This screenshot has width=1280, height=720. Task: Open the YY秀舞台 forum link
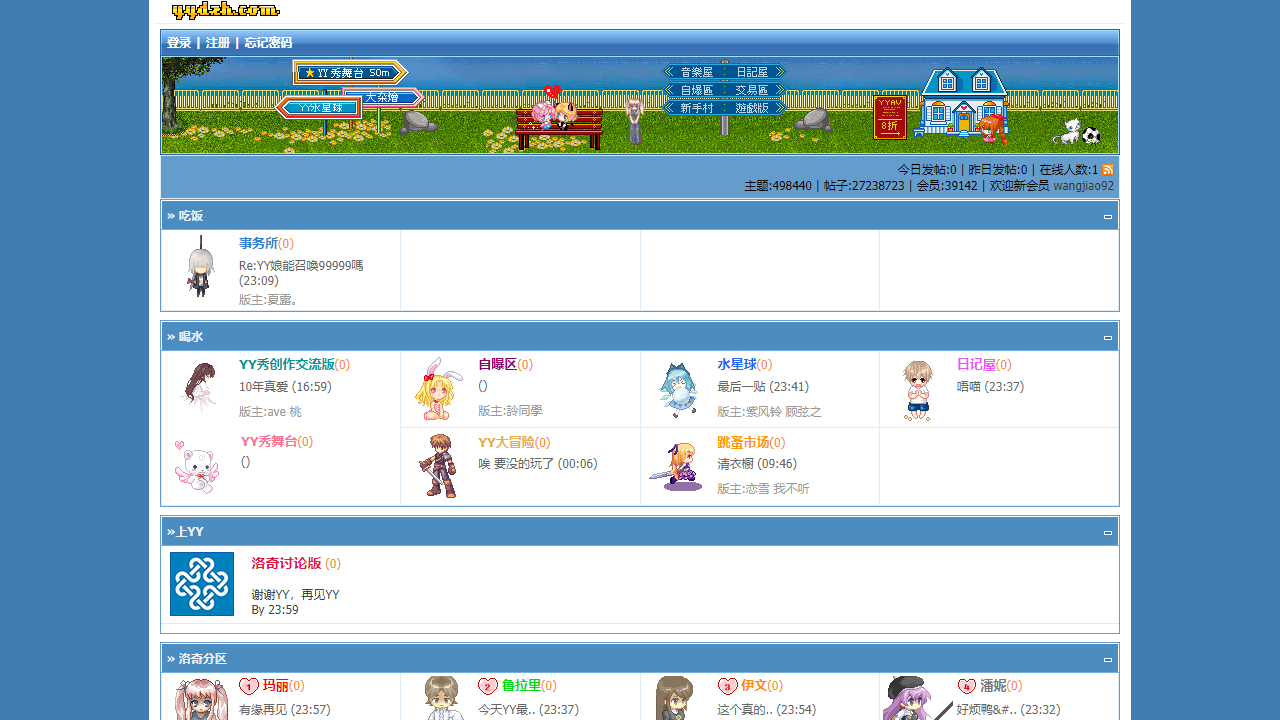269,441
